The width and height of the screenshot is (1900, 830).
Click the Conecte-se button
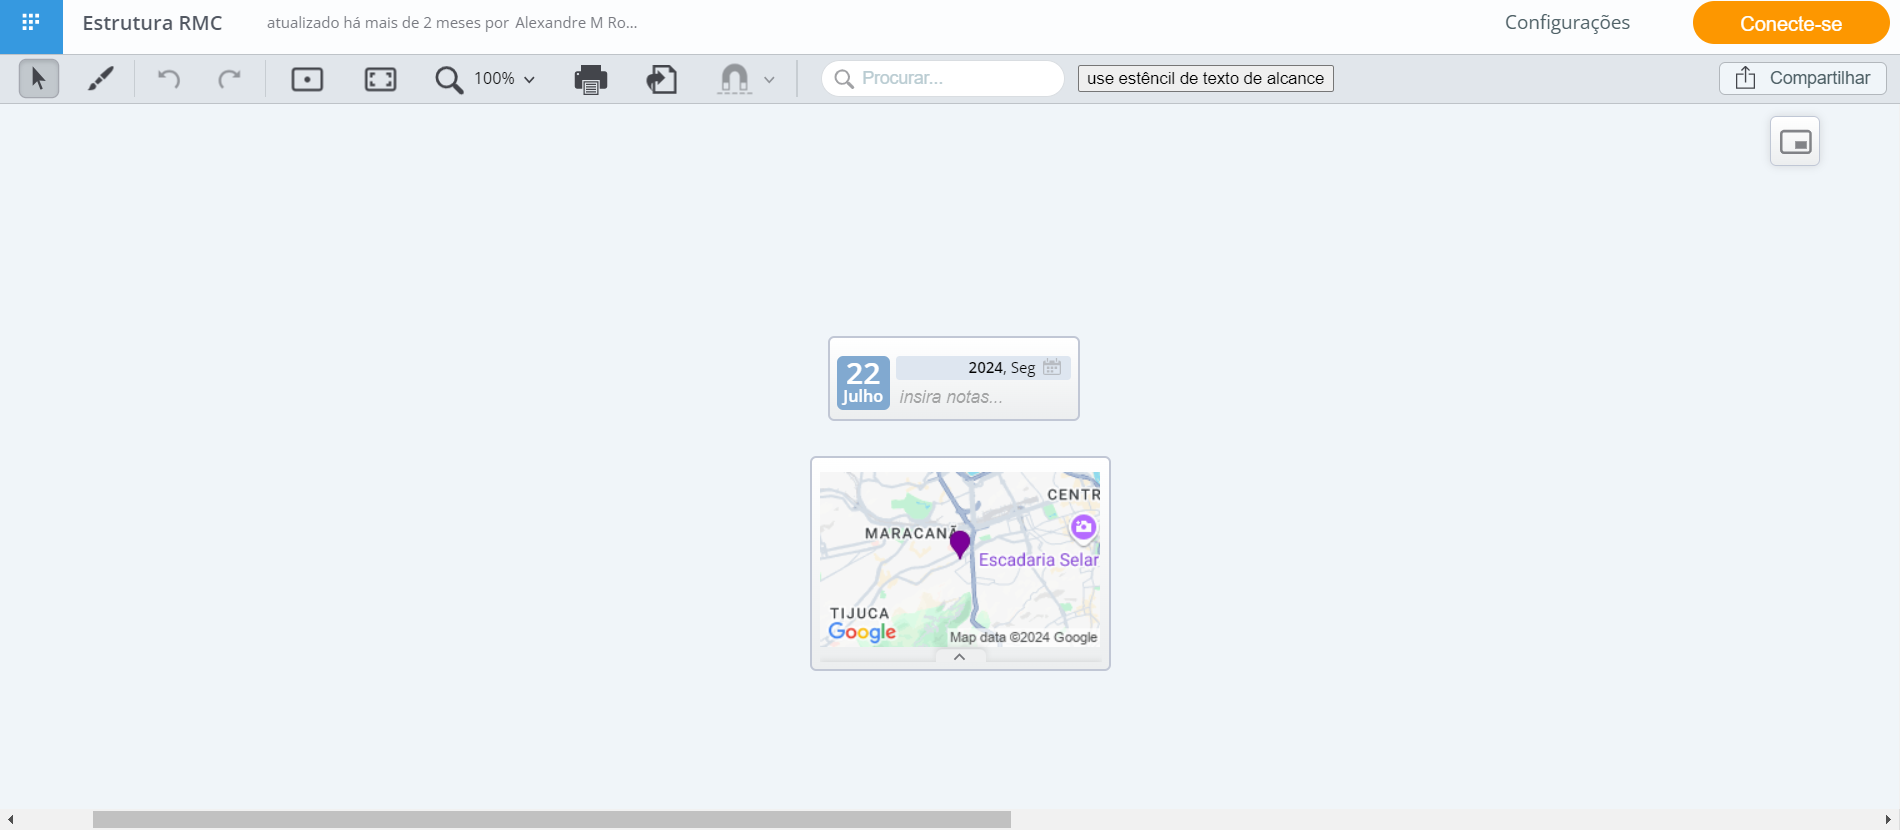tap(1790, 23)
